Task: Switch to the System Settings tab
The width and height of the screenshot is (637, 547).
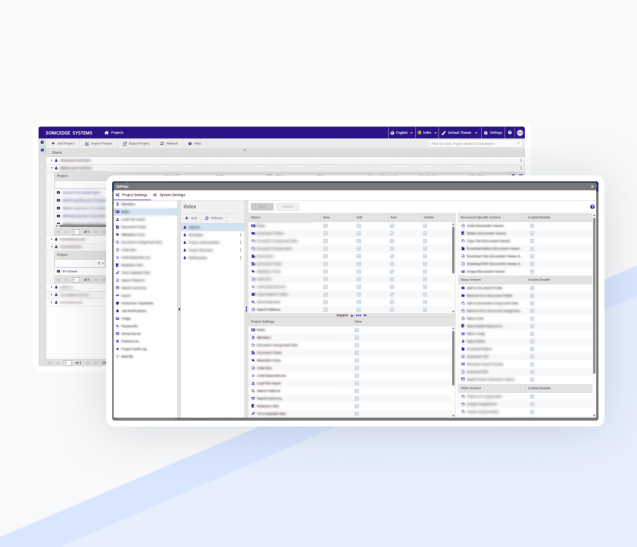Action: [x=169, y=195]
